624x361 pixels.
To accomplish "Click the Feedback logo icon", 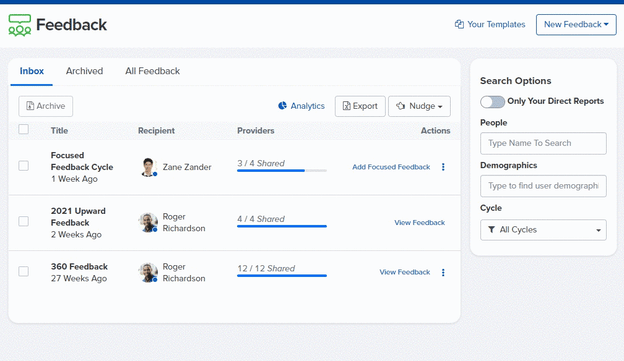I will (x=20, y=25).
